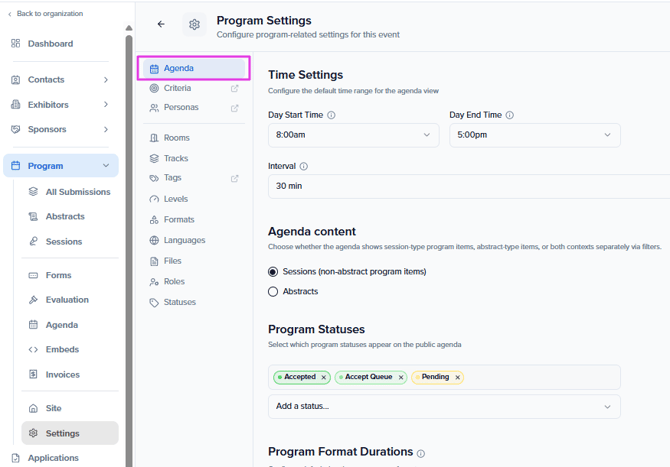Open the Day Start Time dropdown
670x467 pixels.
pyautogui.click(x=353, y=135)
